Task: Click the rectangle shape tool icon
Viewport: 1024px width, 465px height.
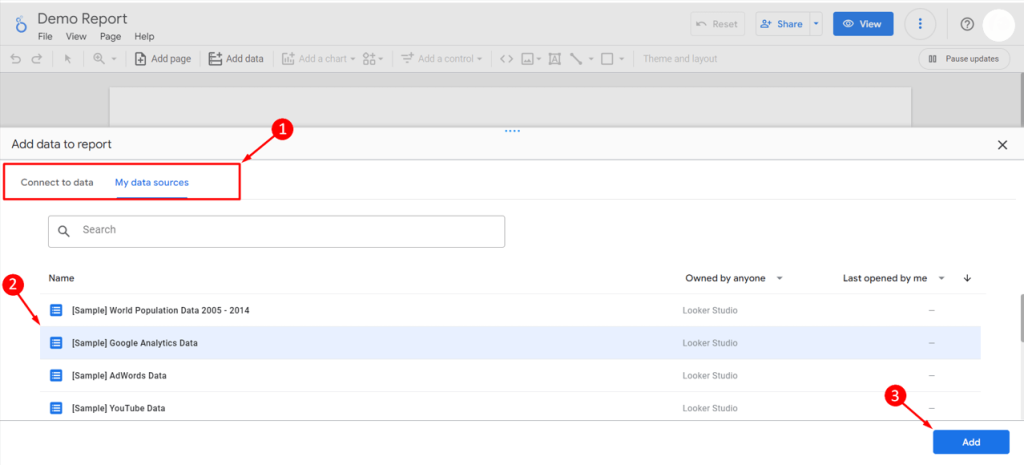Action: (x=607, y=59)
